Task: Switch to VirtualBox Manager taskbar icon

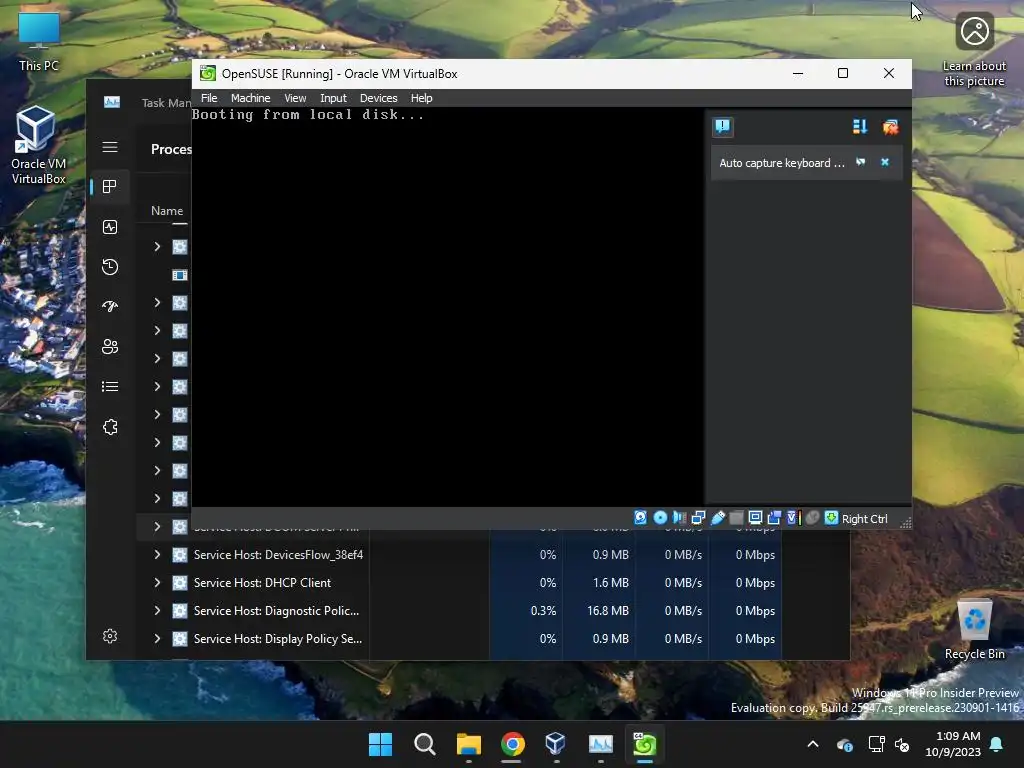Action: tap(556, 744)
